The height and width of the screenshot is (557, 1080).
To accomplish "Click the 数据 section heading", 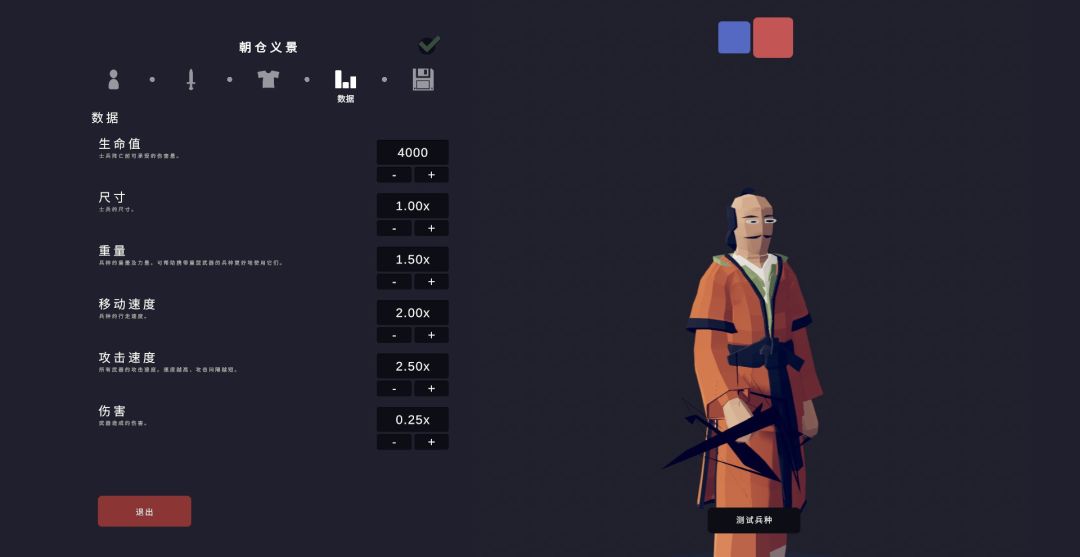I will [x=105, y=118].
